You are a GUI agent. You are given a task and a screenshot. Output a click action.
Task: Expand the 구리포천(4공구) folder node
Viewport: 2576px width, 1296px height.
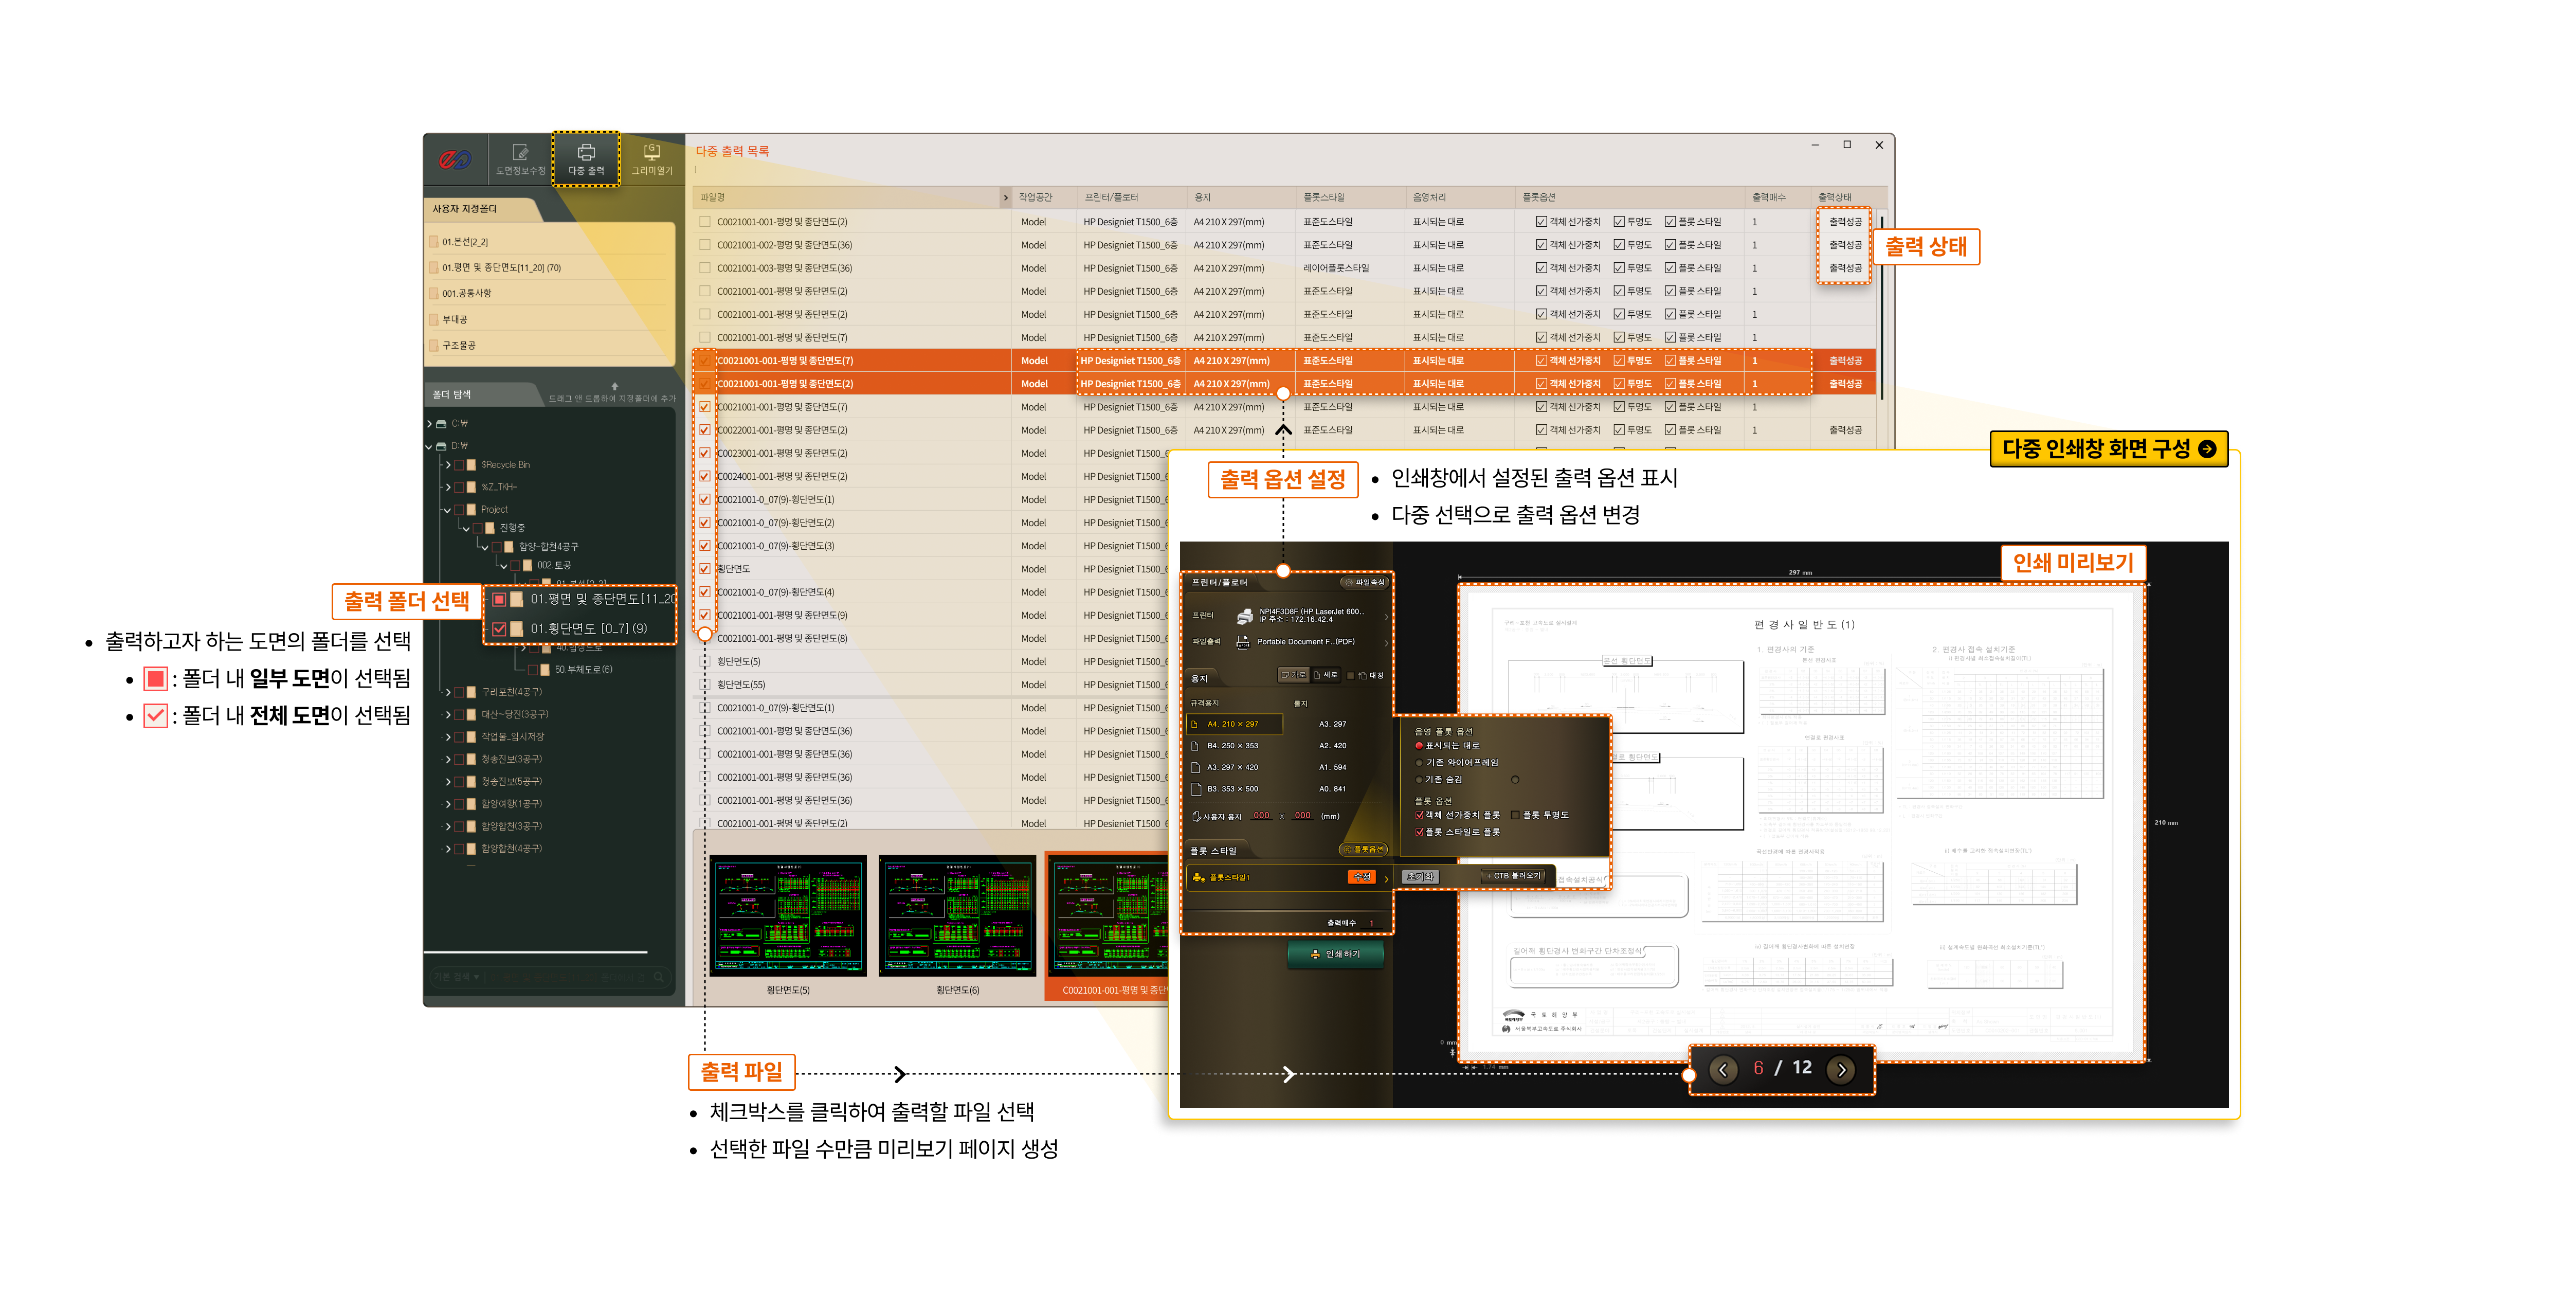(447, 692)
